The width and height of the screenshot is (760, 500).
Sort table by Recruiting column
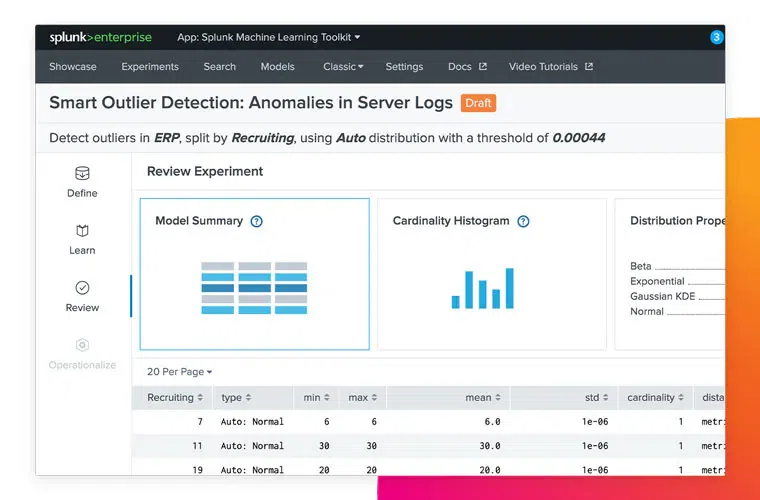(174, 398)
